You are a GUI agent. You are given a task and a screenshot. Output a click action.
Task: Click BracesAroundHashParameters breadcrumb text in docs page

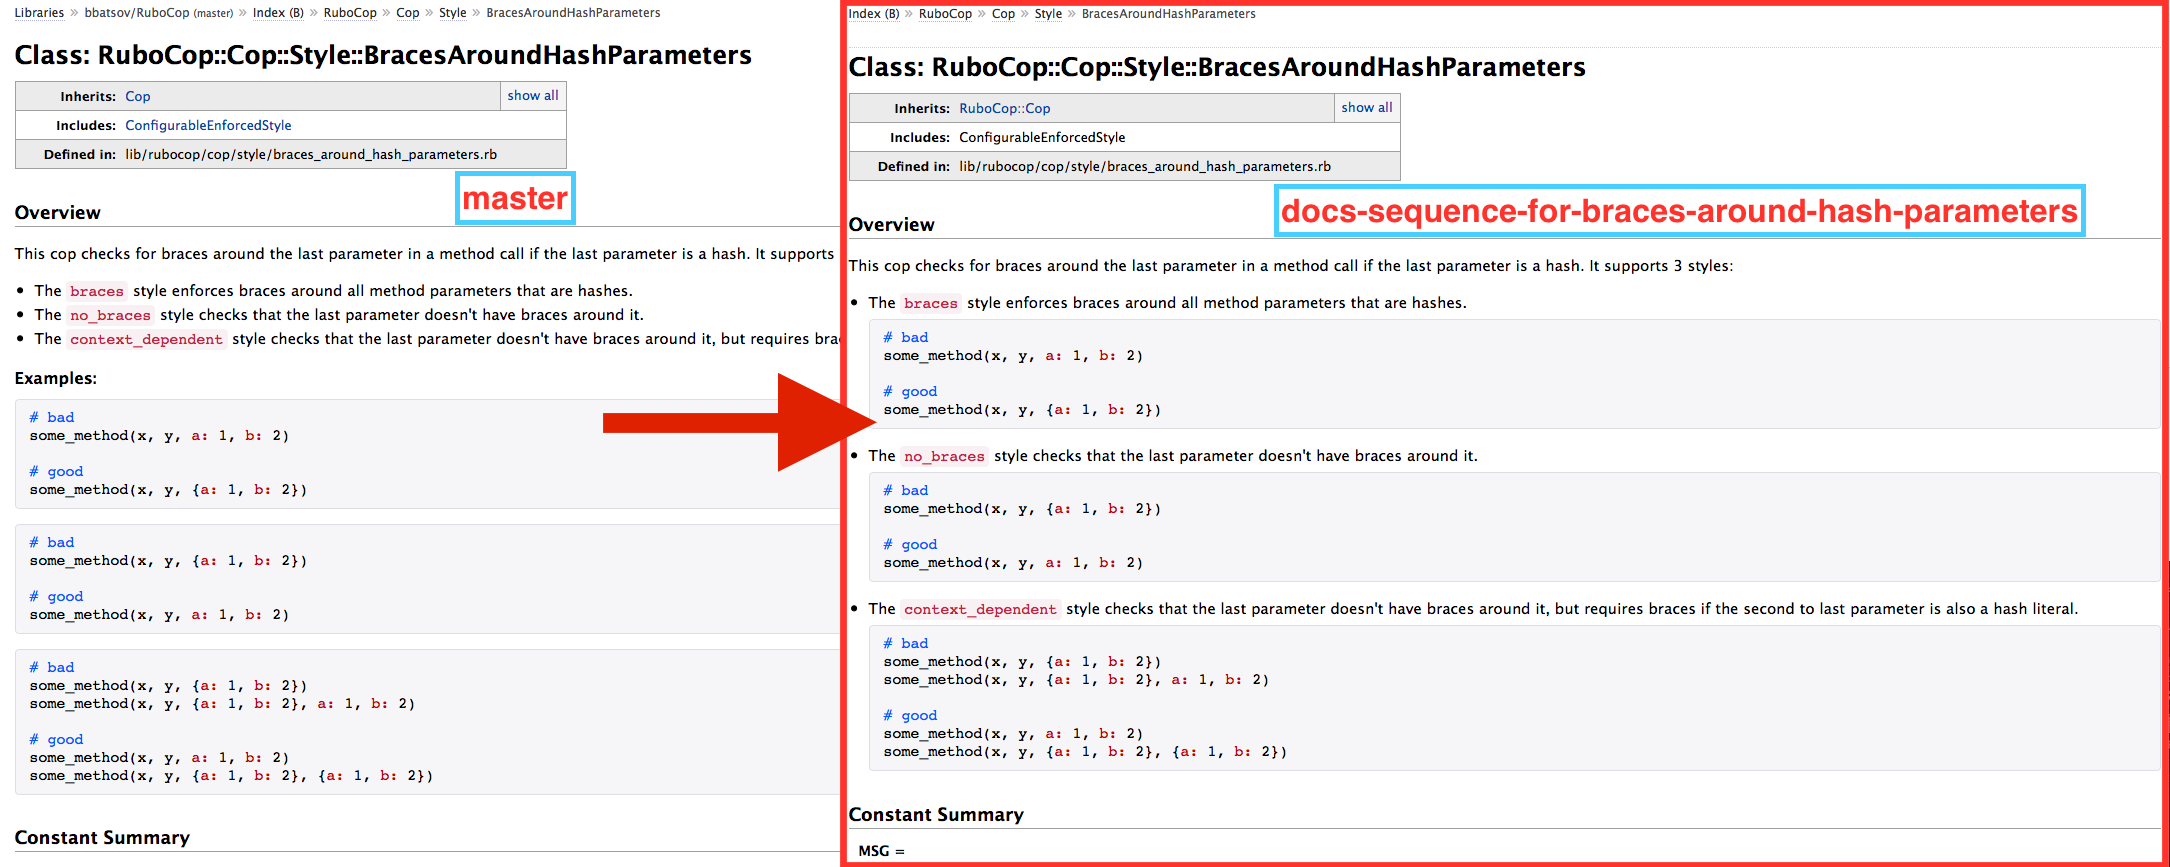(x=1168, y=14)
